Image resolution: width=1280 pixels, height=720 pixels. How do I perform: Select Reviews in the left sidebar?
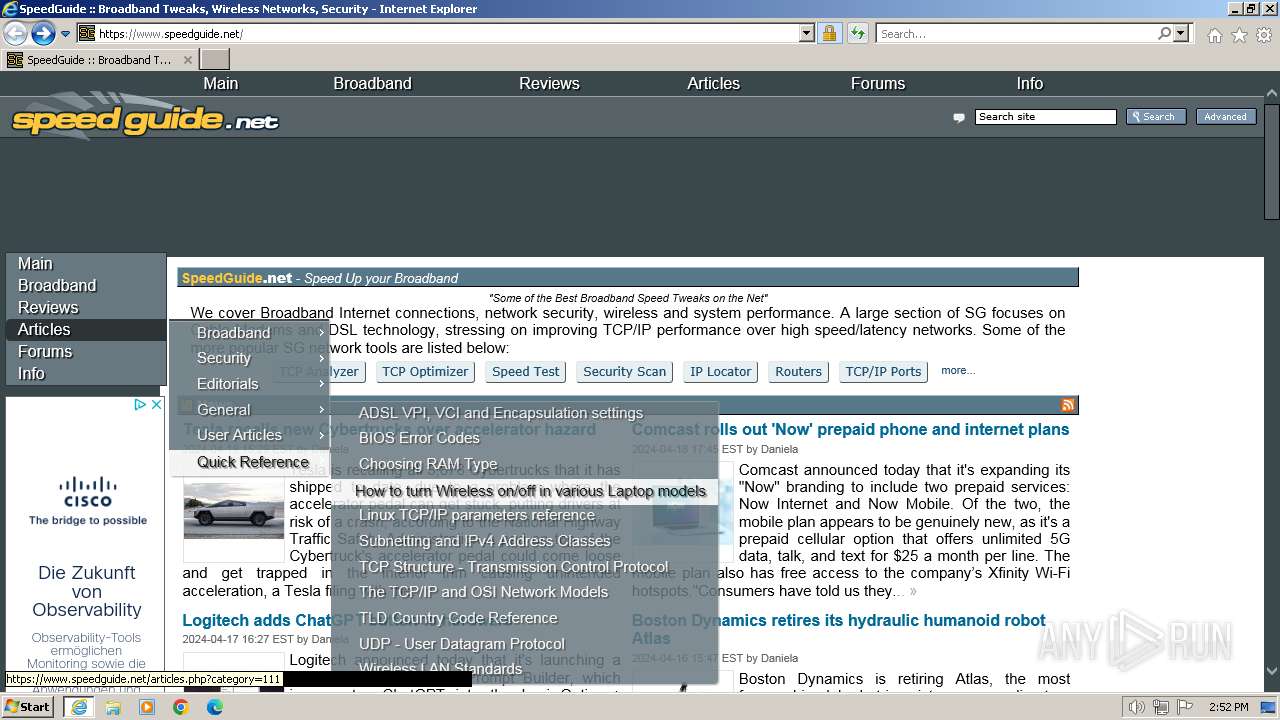coord(85,307)
